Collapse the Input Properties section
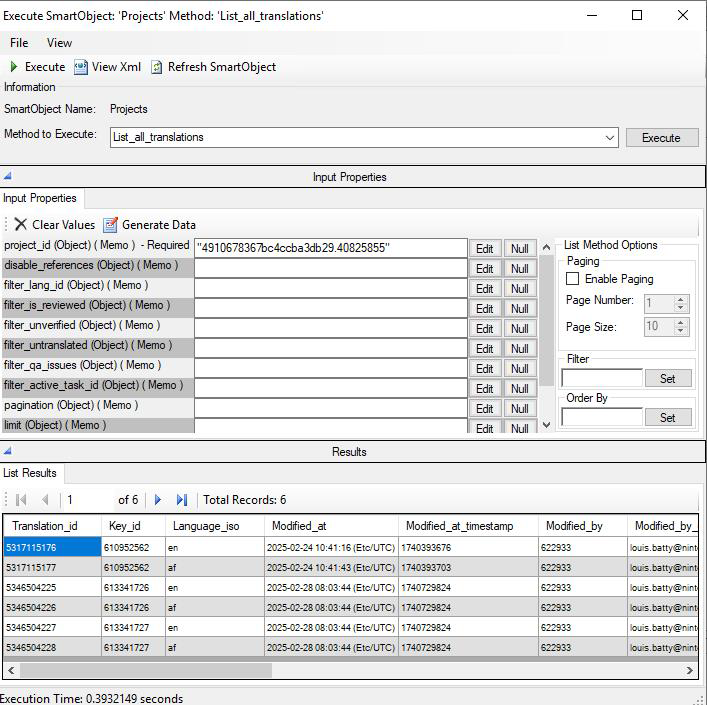Viewport: 707px width, 705px height. (x=8, y=176)
